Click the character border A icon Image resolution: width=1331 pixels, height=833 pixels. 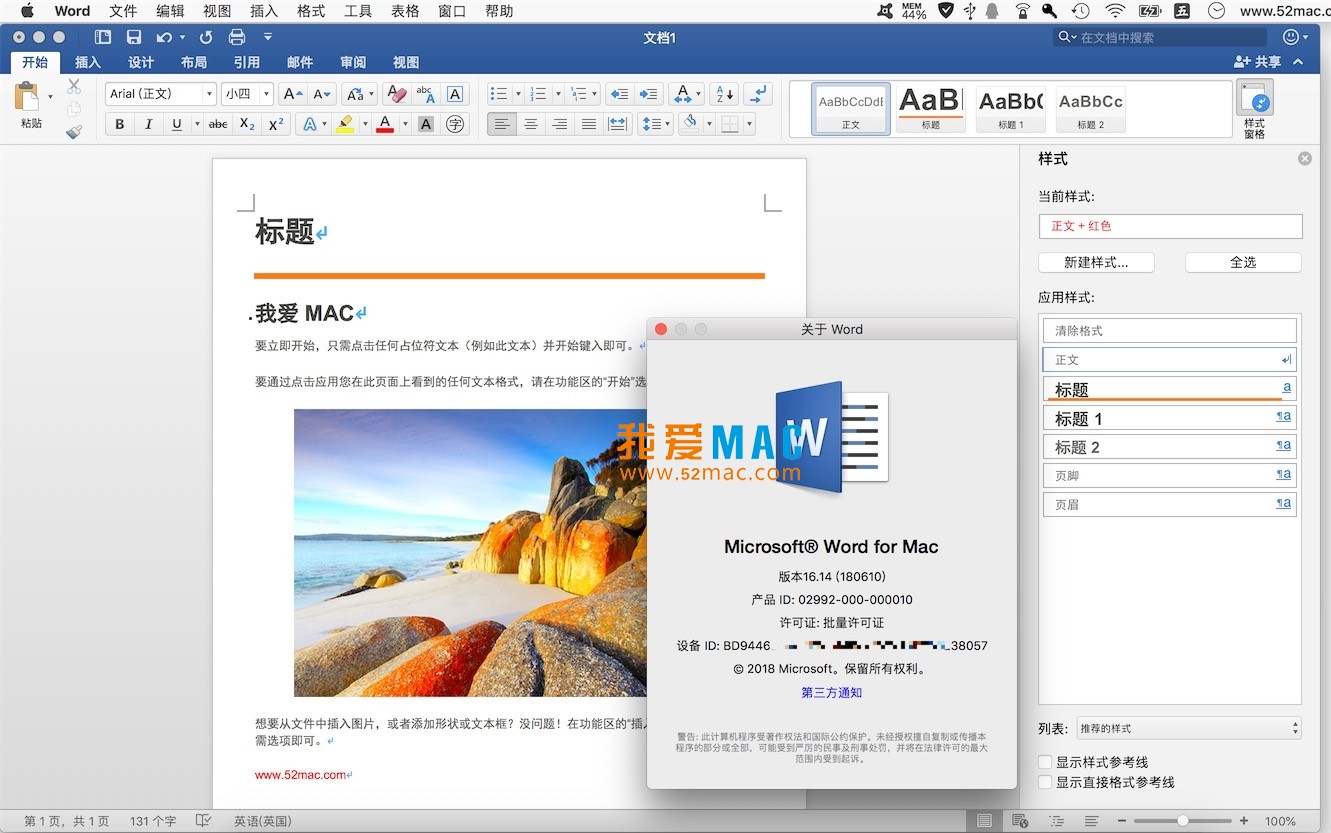pos(455,94)
